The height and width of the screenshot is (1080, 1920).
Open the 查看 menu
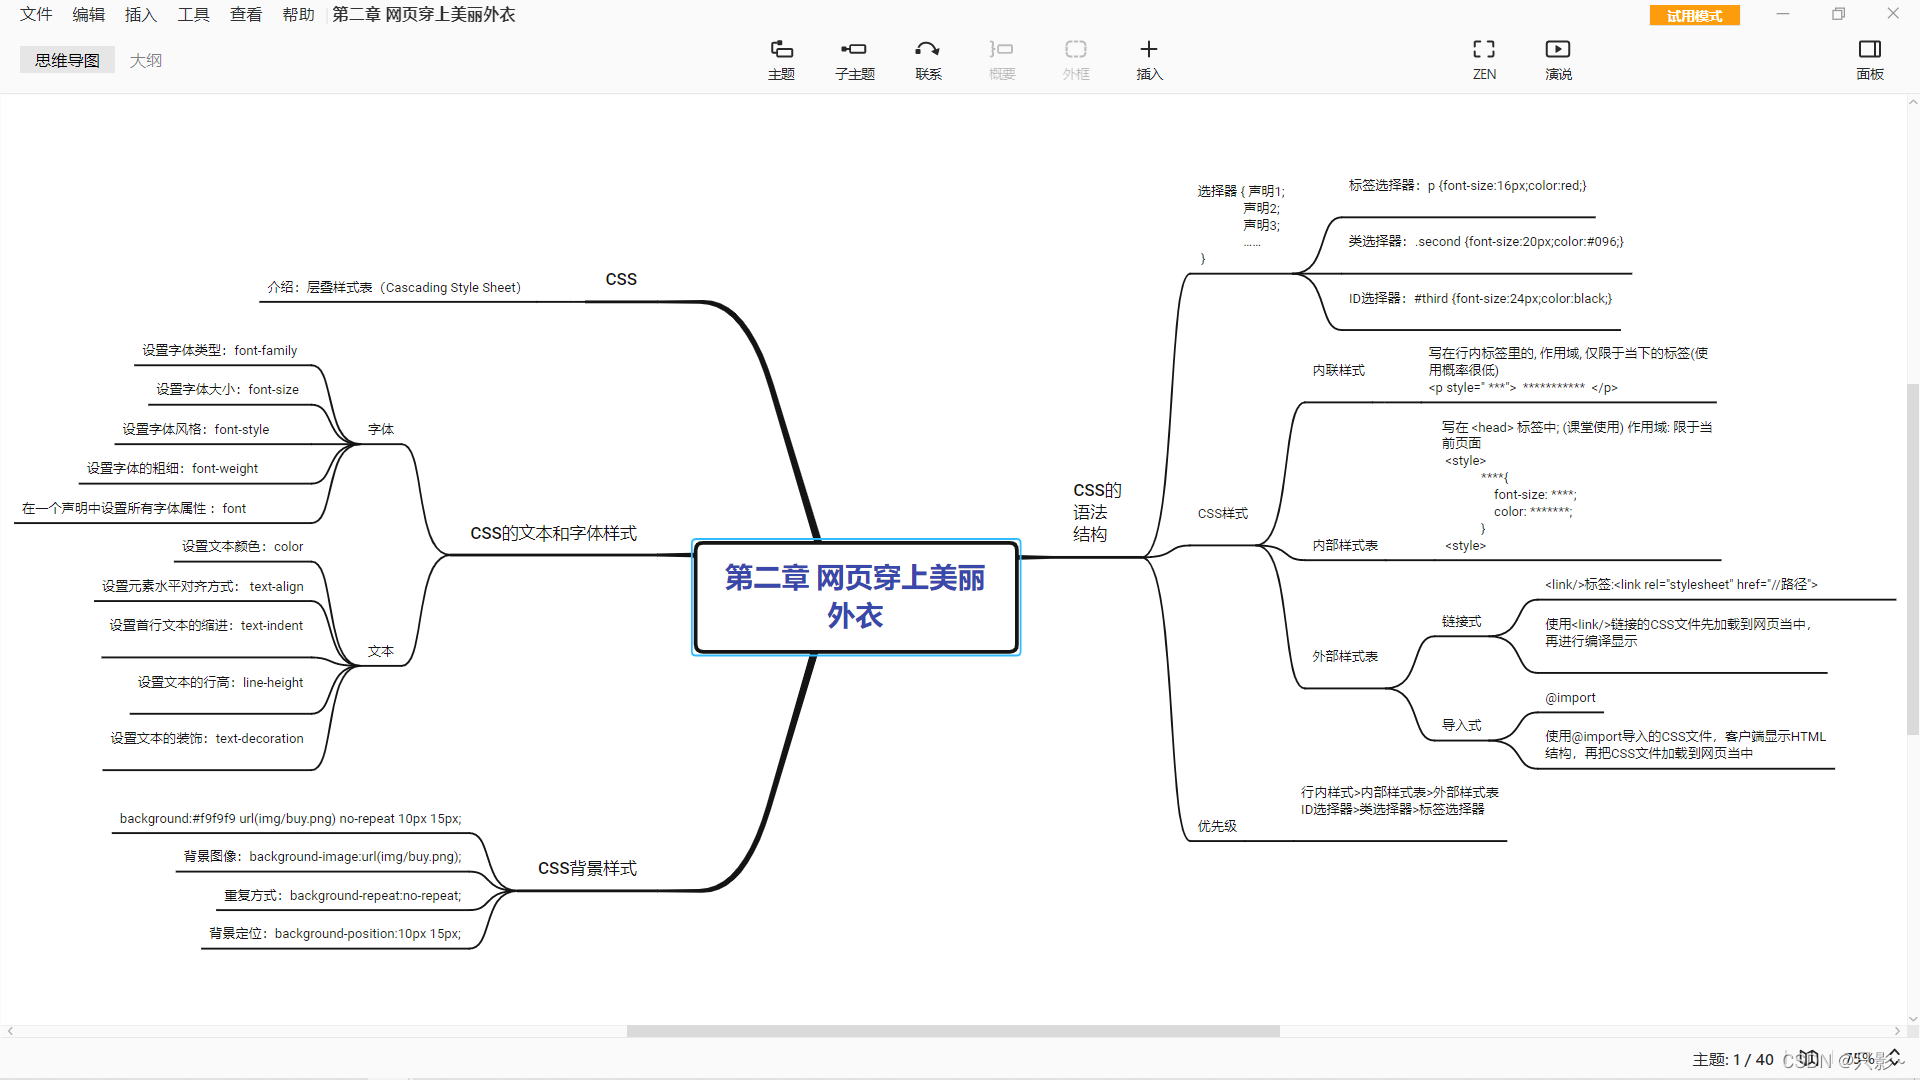pyautogui.click(x=246, y=14)
